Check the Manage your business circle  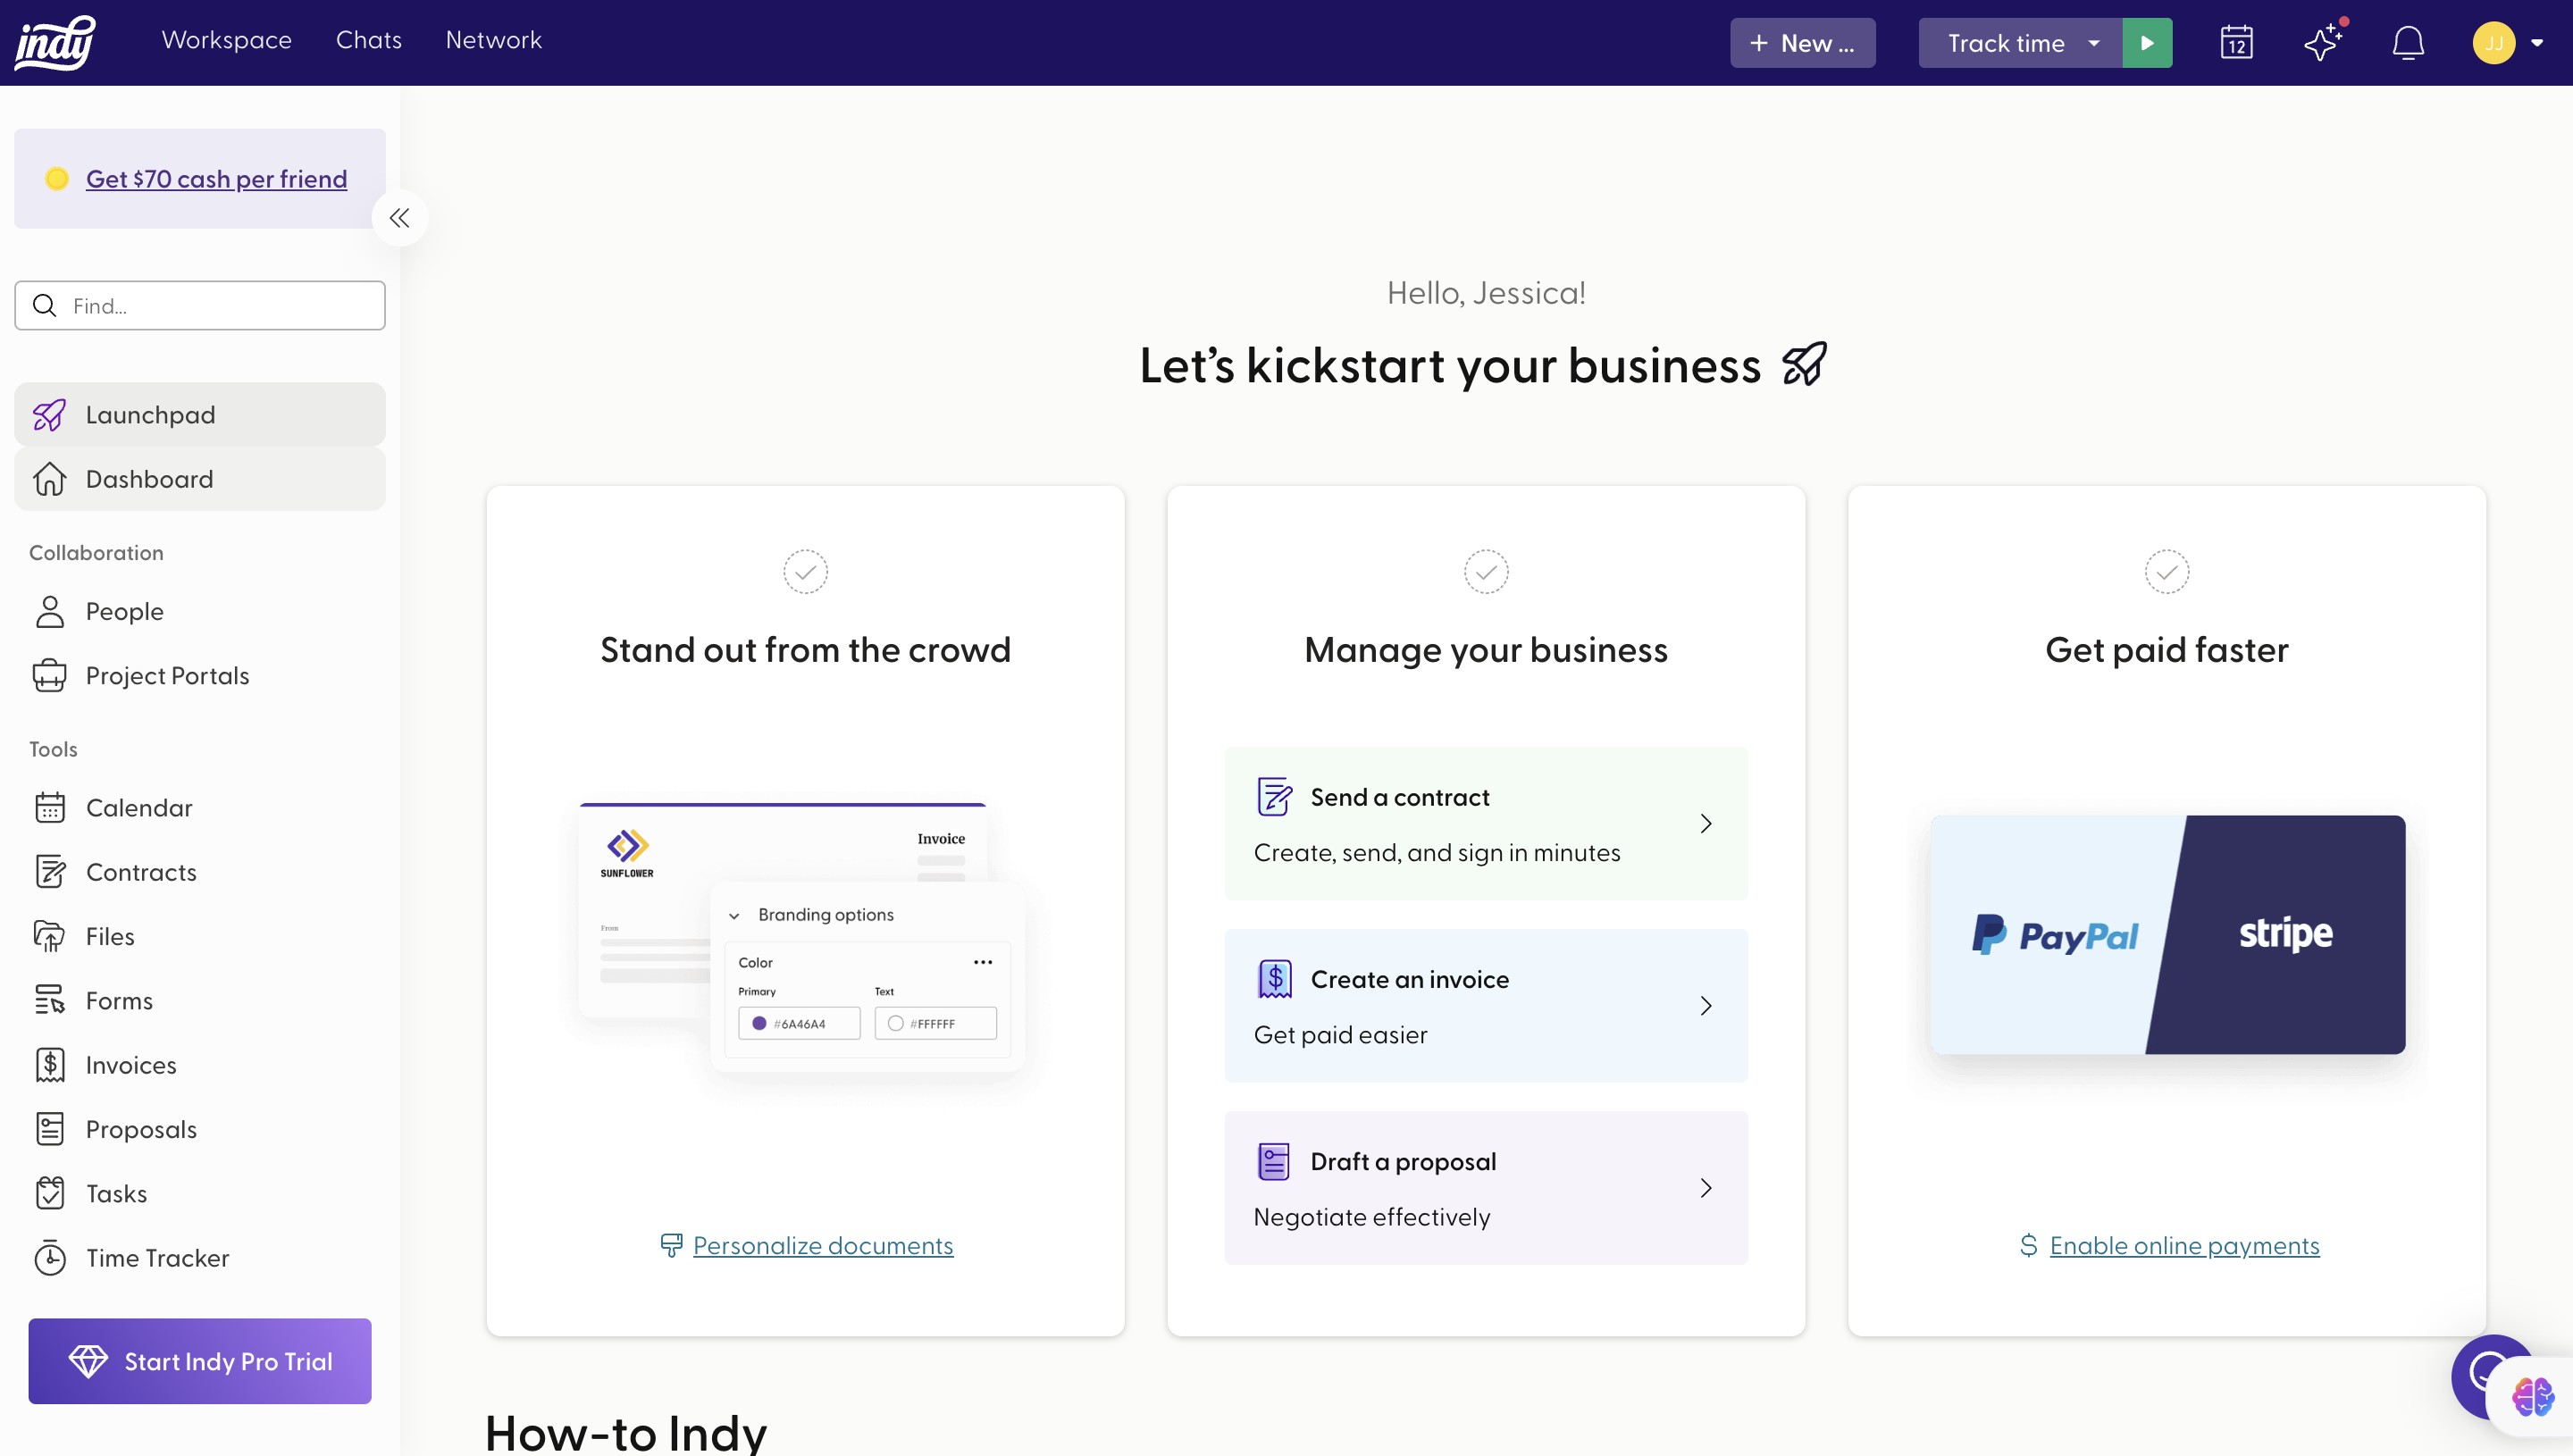coord(1486,572)
